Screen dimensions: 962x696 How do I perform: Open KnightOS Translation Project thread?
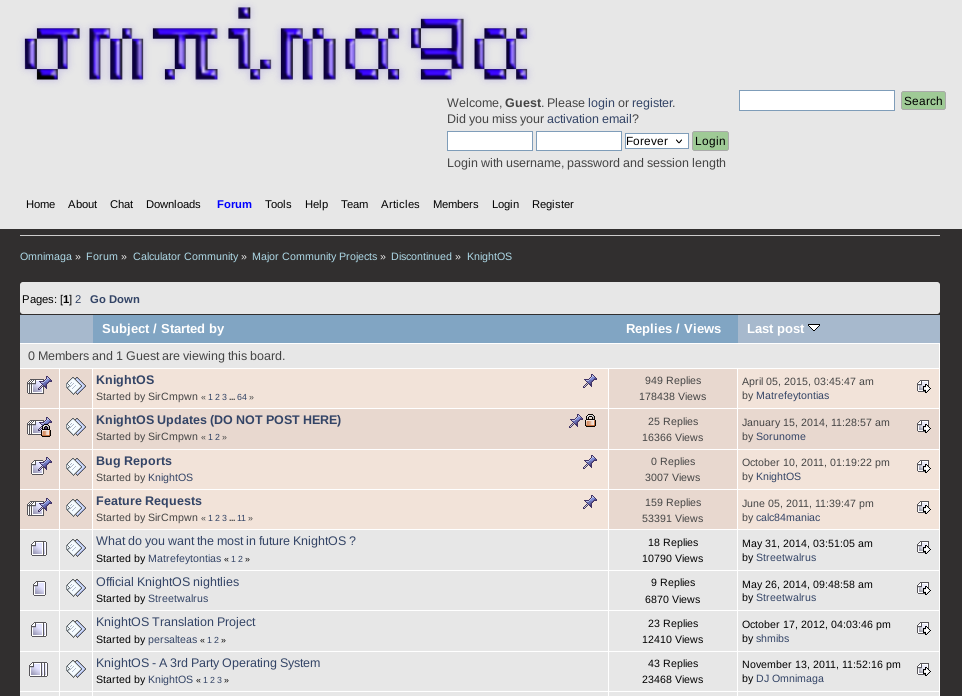(175, 622)
